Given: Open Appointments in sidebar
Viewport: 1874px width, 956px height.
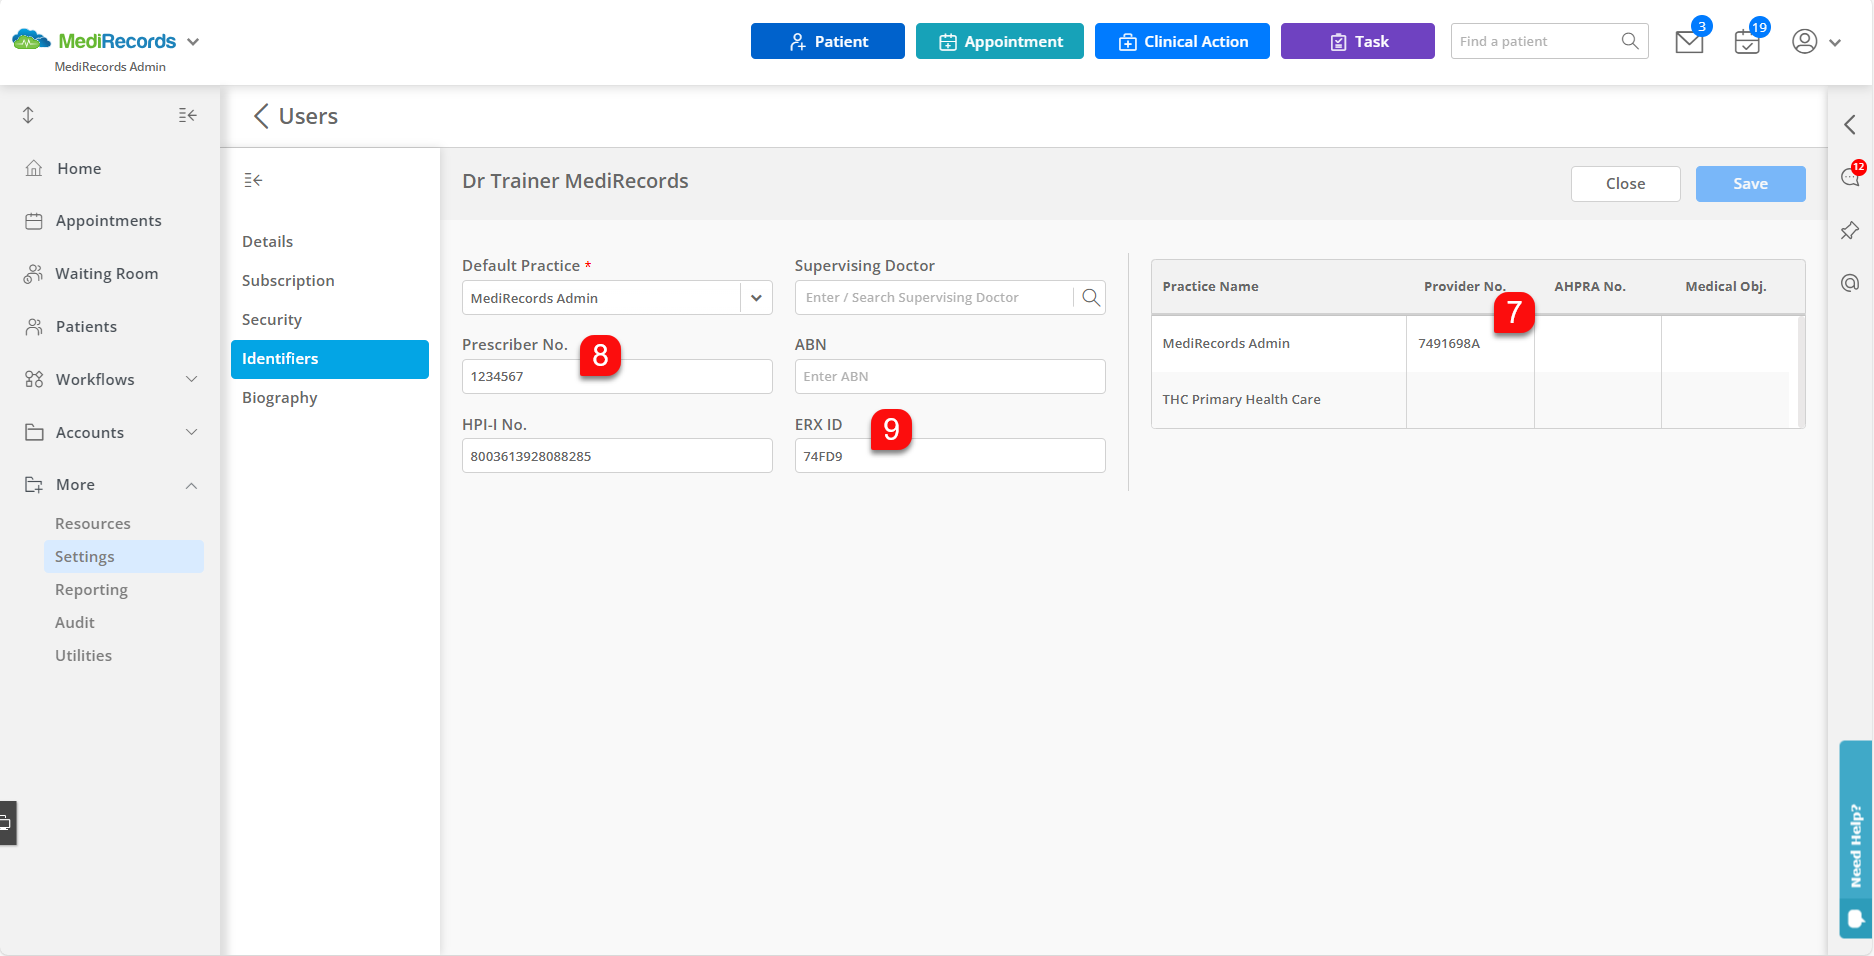Looking at the screenshot, I should coord(108,221).
